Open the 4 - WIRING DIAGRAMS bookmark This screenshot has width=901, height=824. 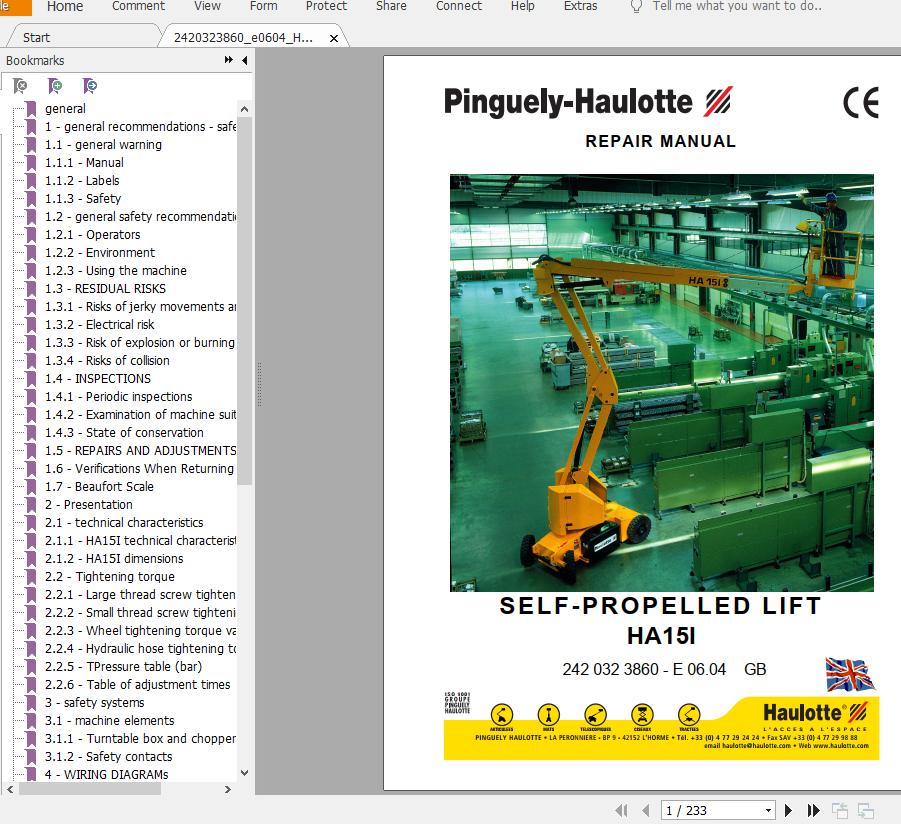(x=104, y=774)
